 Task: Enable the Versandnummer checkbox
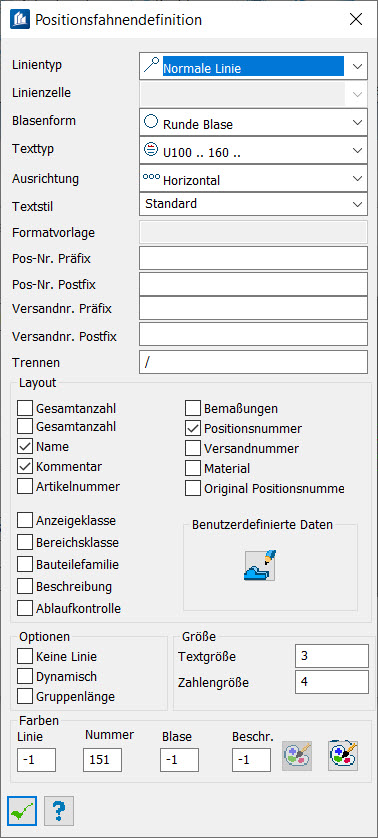(192, 448)
